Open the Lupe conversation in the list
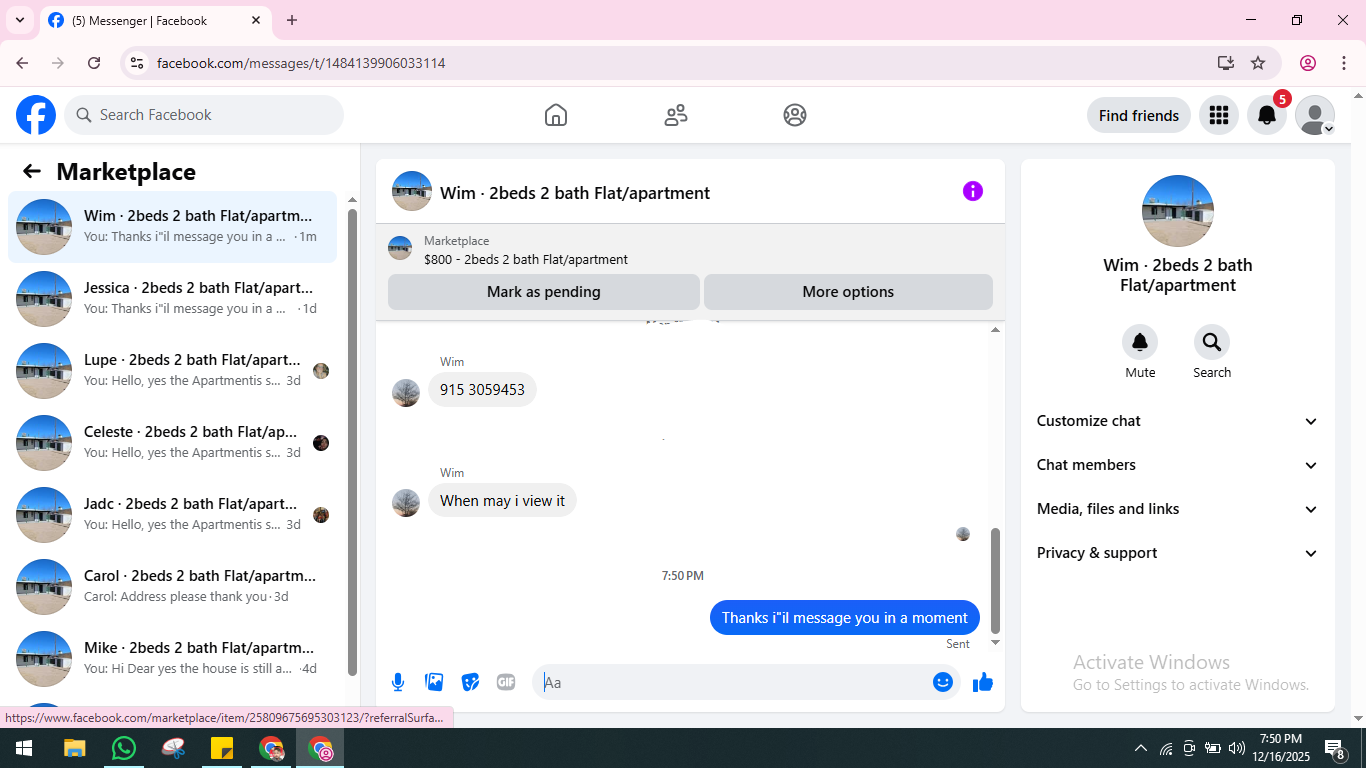 [x=172, y=371]
